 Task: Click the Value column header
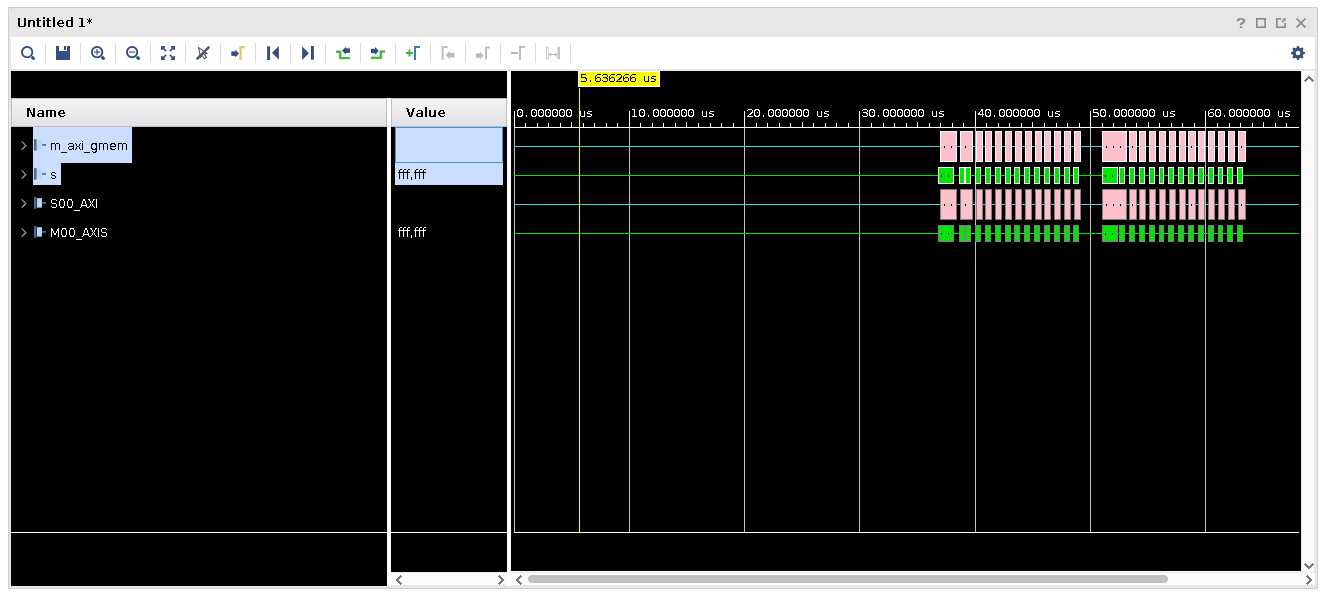(425, 113)
